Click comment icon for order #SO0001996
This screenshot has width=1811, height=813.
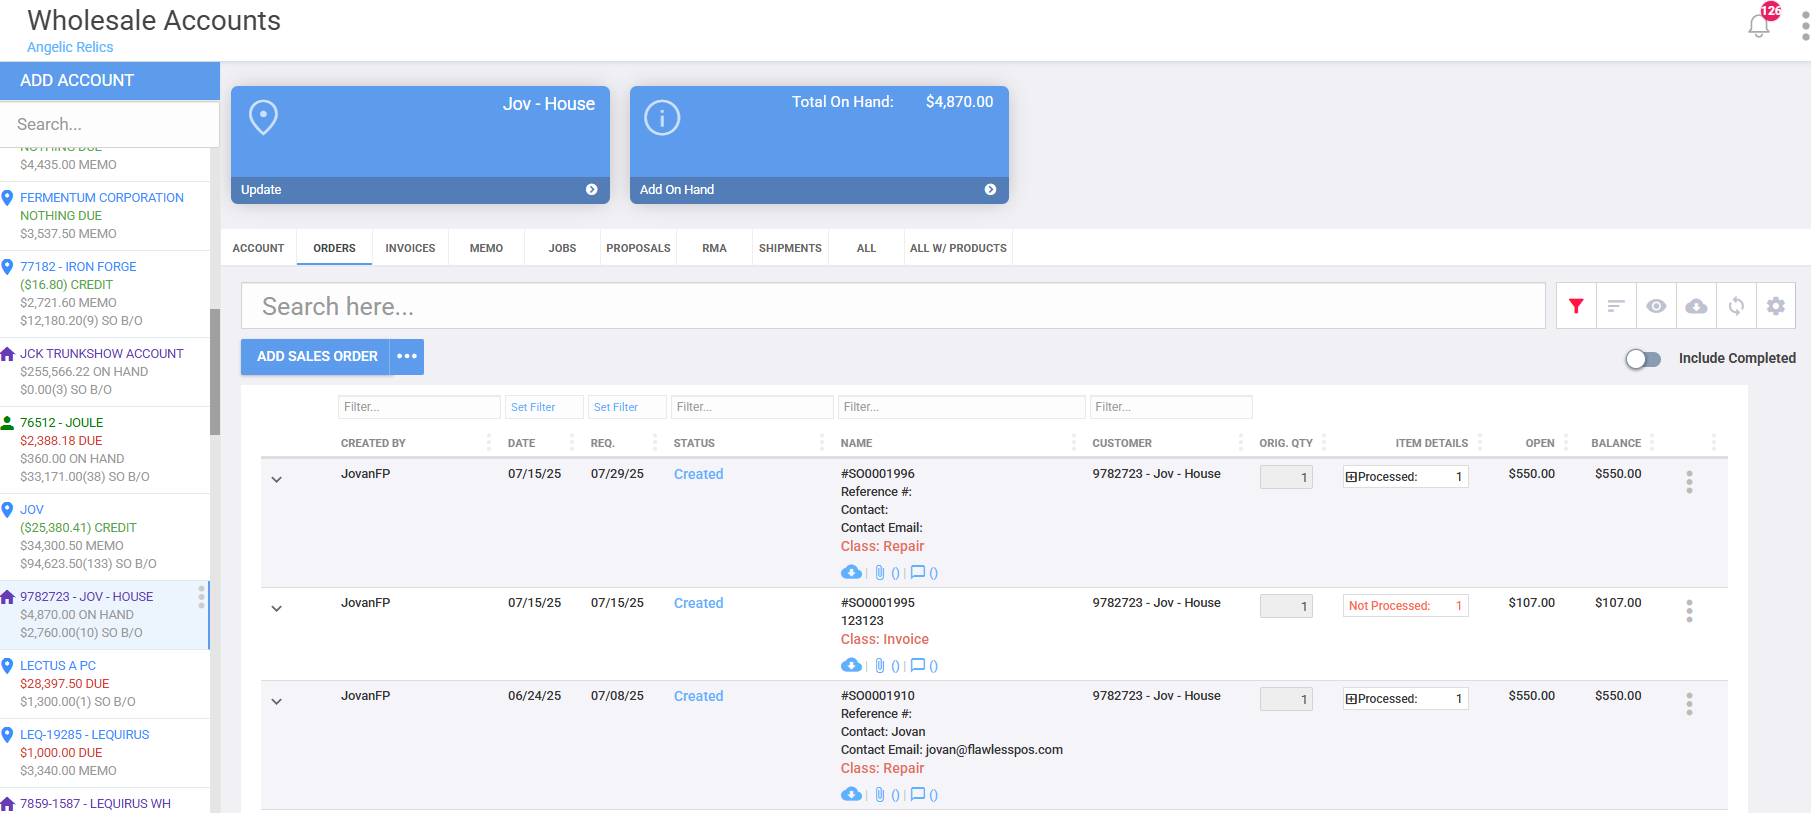917,572
